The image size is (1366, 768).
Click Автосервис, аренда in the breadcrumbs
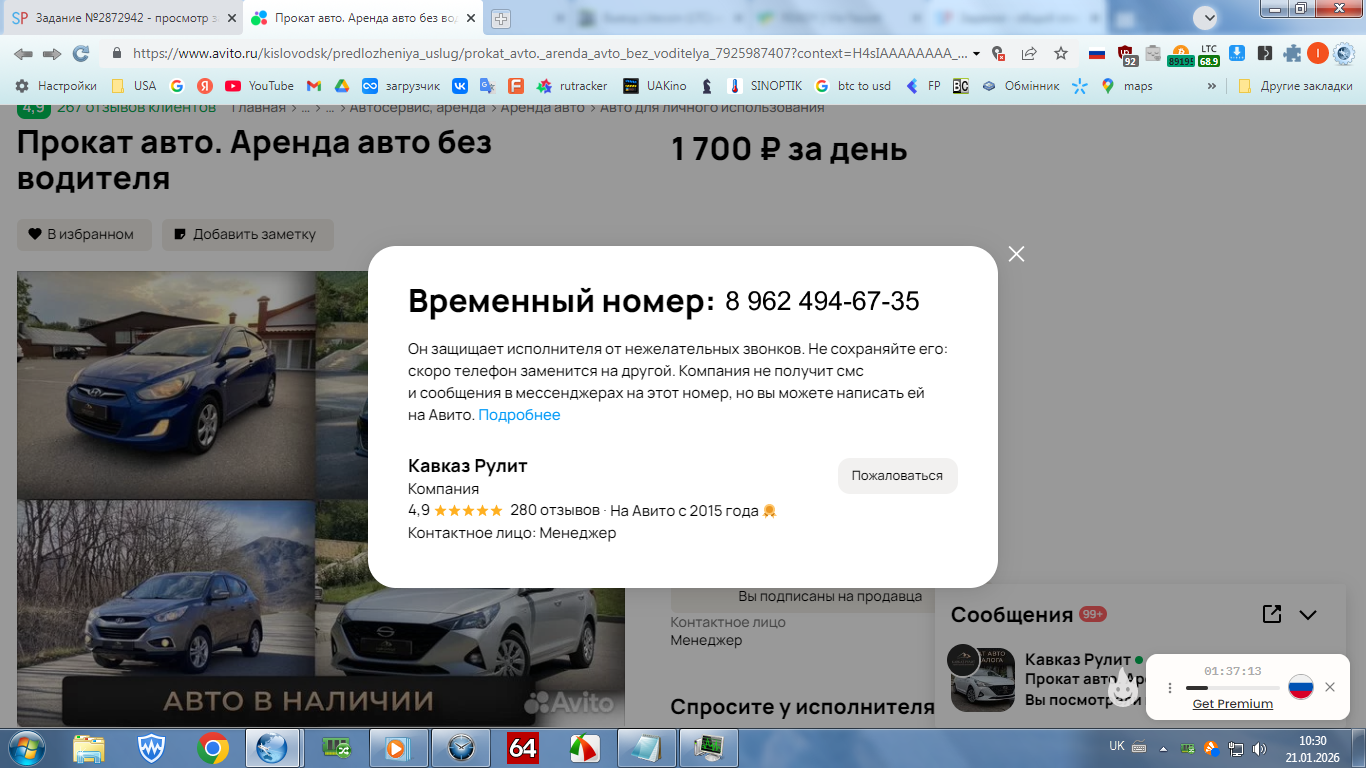(418, 107)
